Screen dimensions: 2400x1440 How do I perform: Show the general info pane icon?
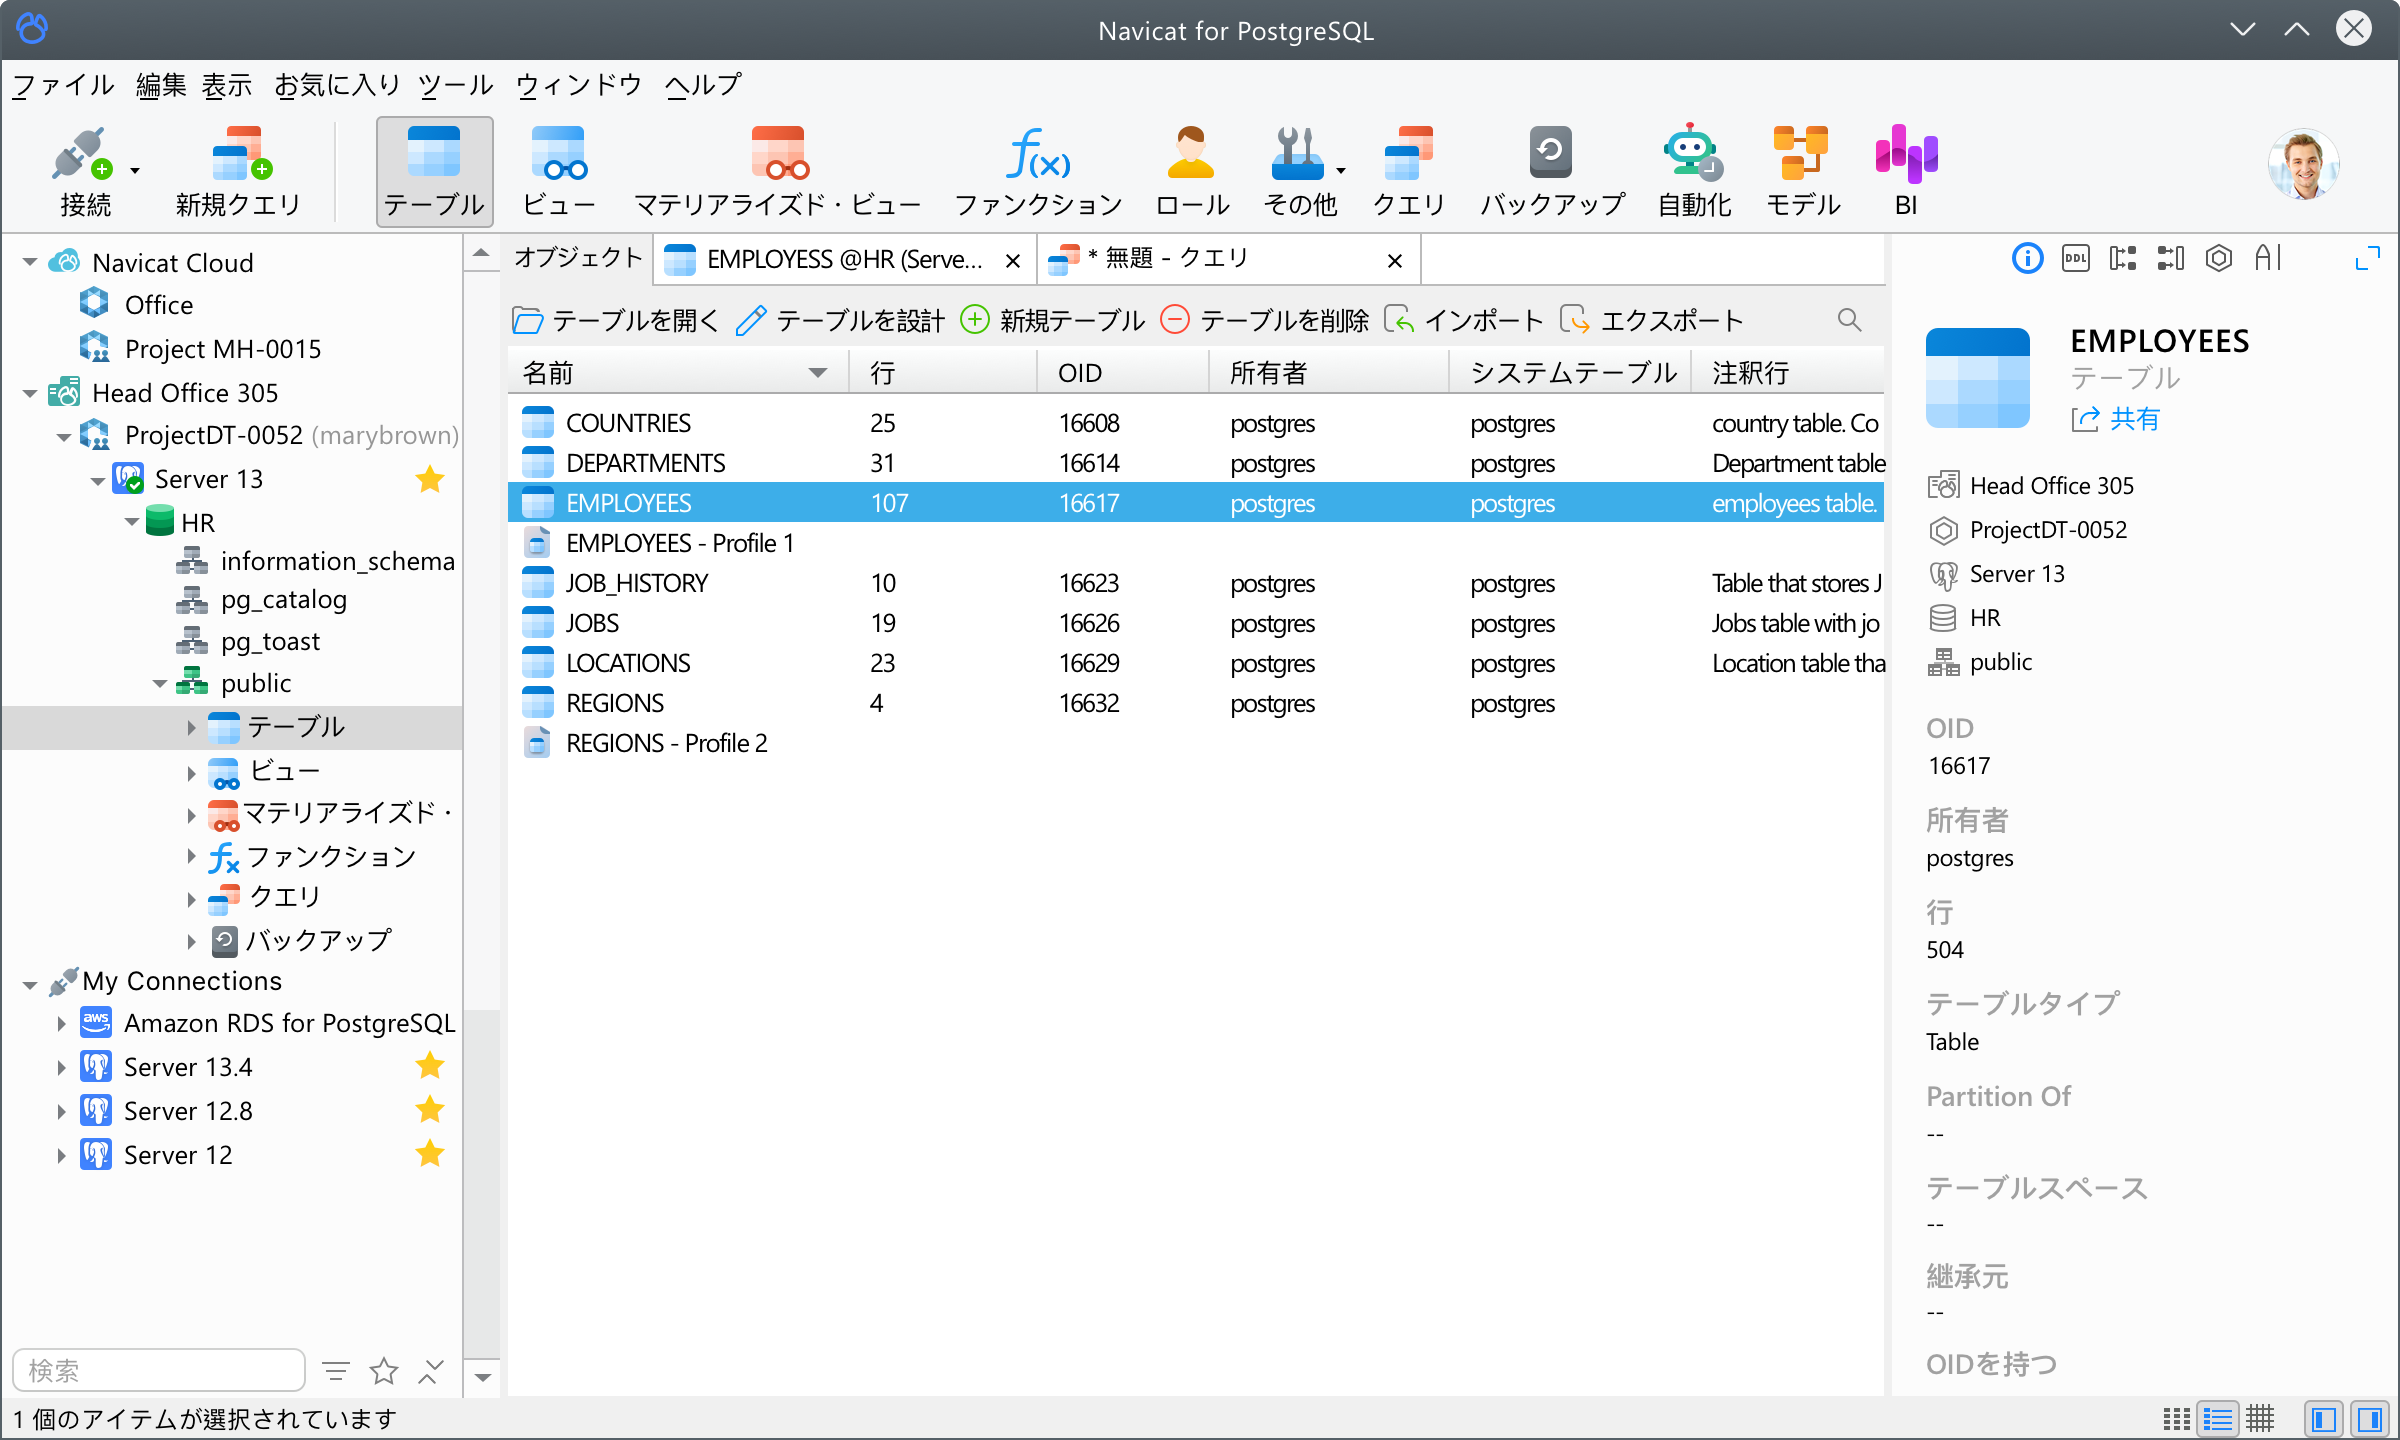click(x=2027, y=259)
